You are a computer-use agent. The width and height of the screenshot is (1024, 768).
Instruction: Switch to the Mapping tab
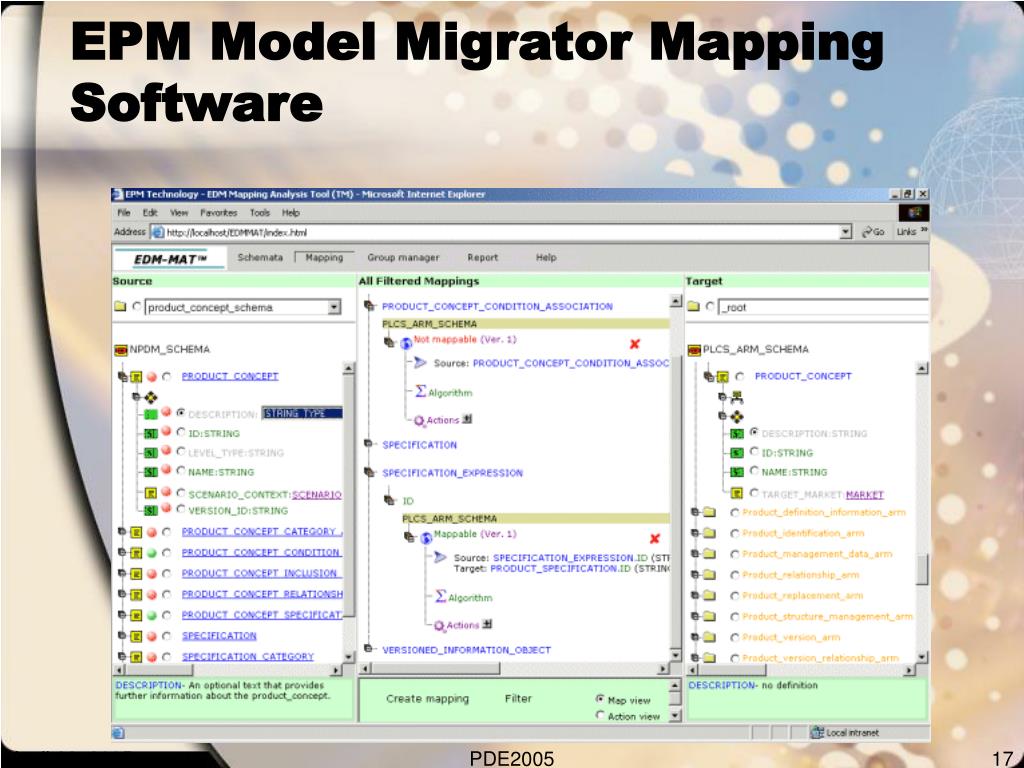[324, 257]
